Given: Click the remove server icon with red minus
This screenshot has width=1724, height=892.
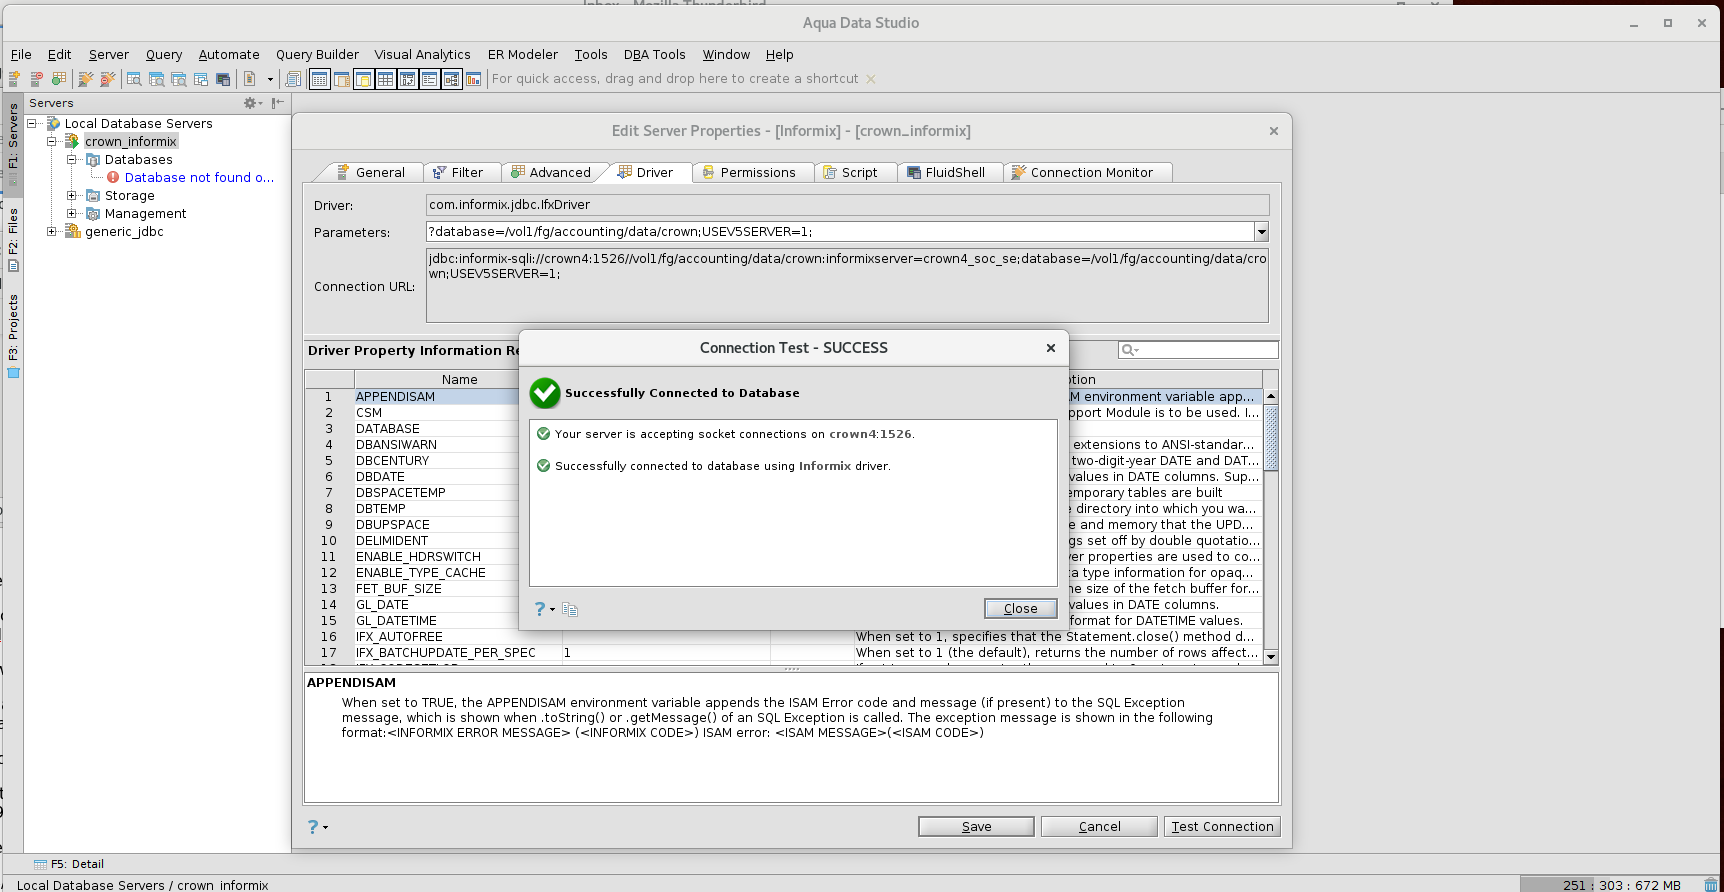Looking at the screenshot, I should (37, 79).
